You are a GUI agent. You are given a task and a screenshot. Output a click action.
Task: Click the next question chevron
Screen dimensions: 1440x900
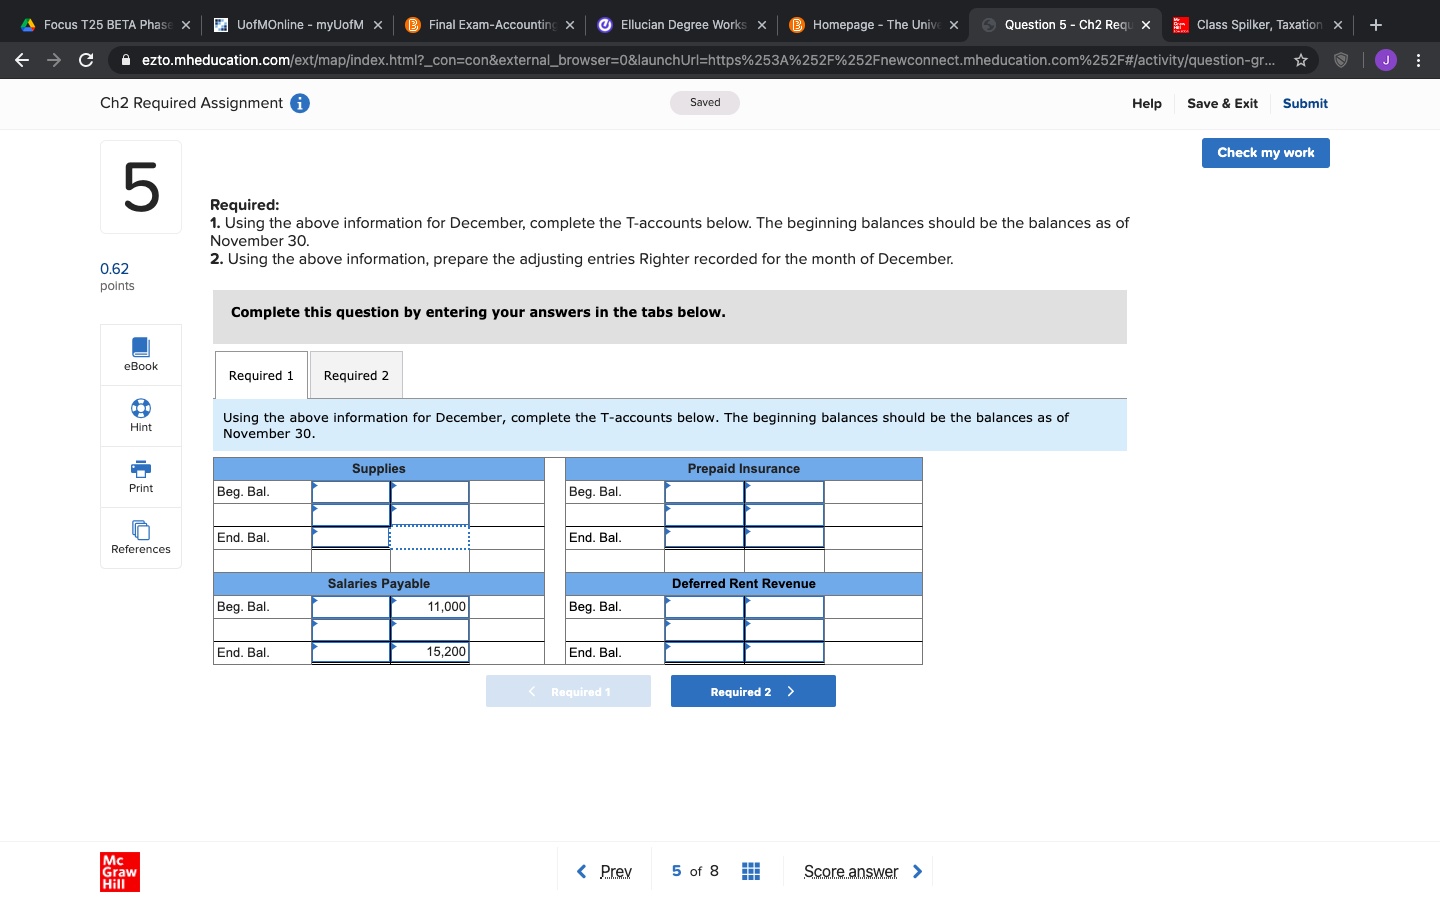(x=917, y=871)
